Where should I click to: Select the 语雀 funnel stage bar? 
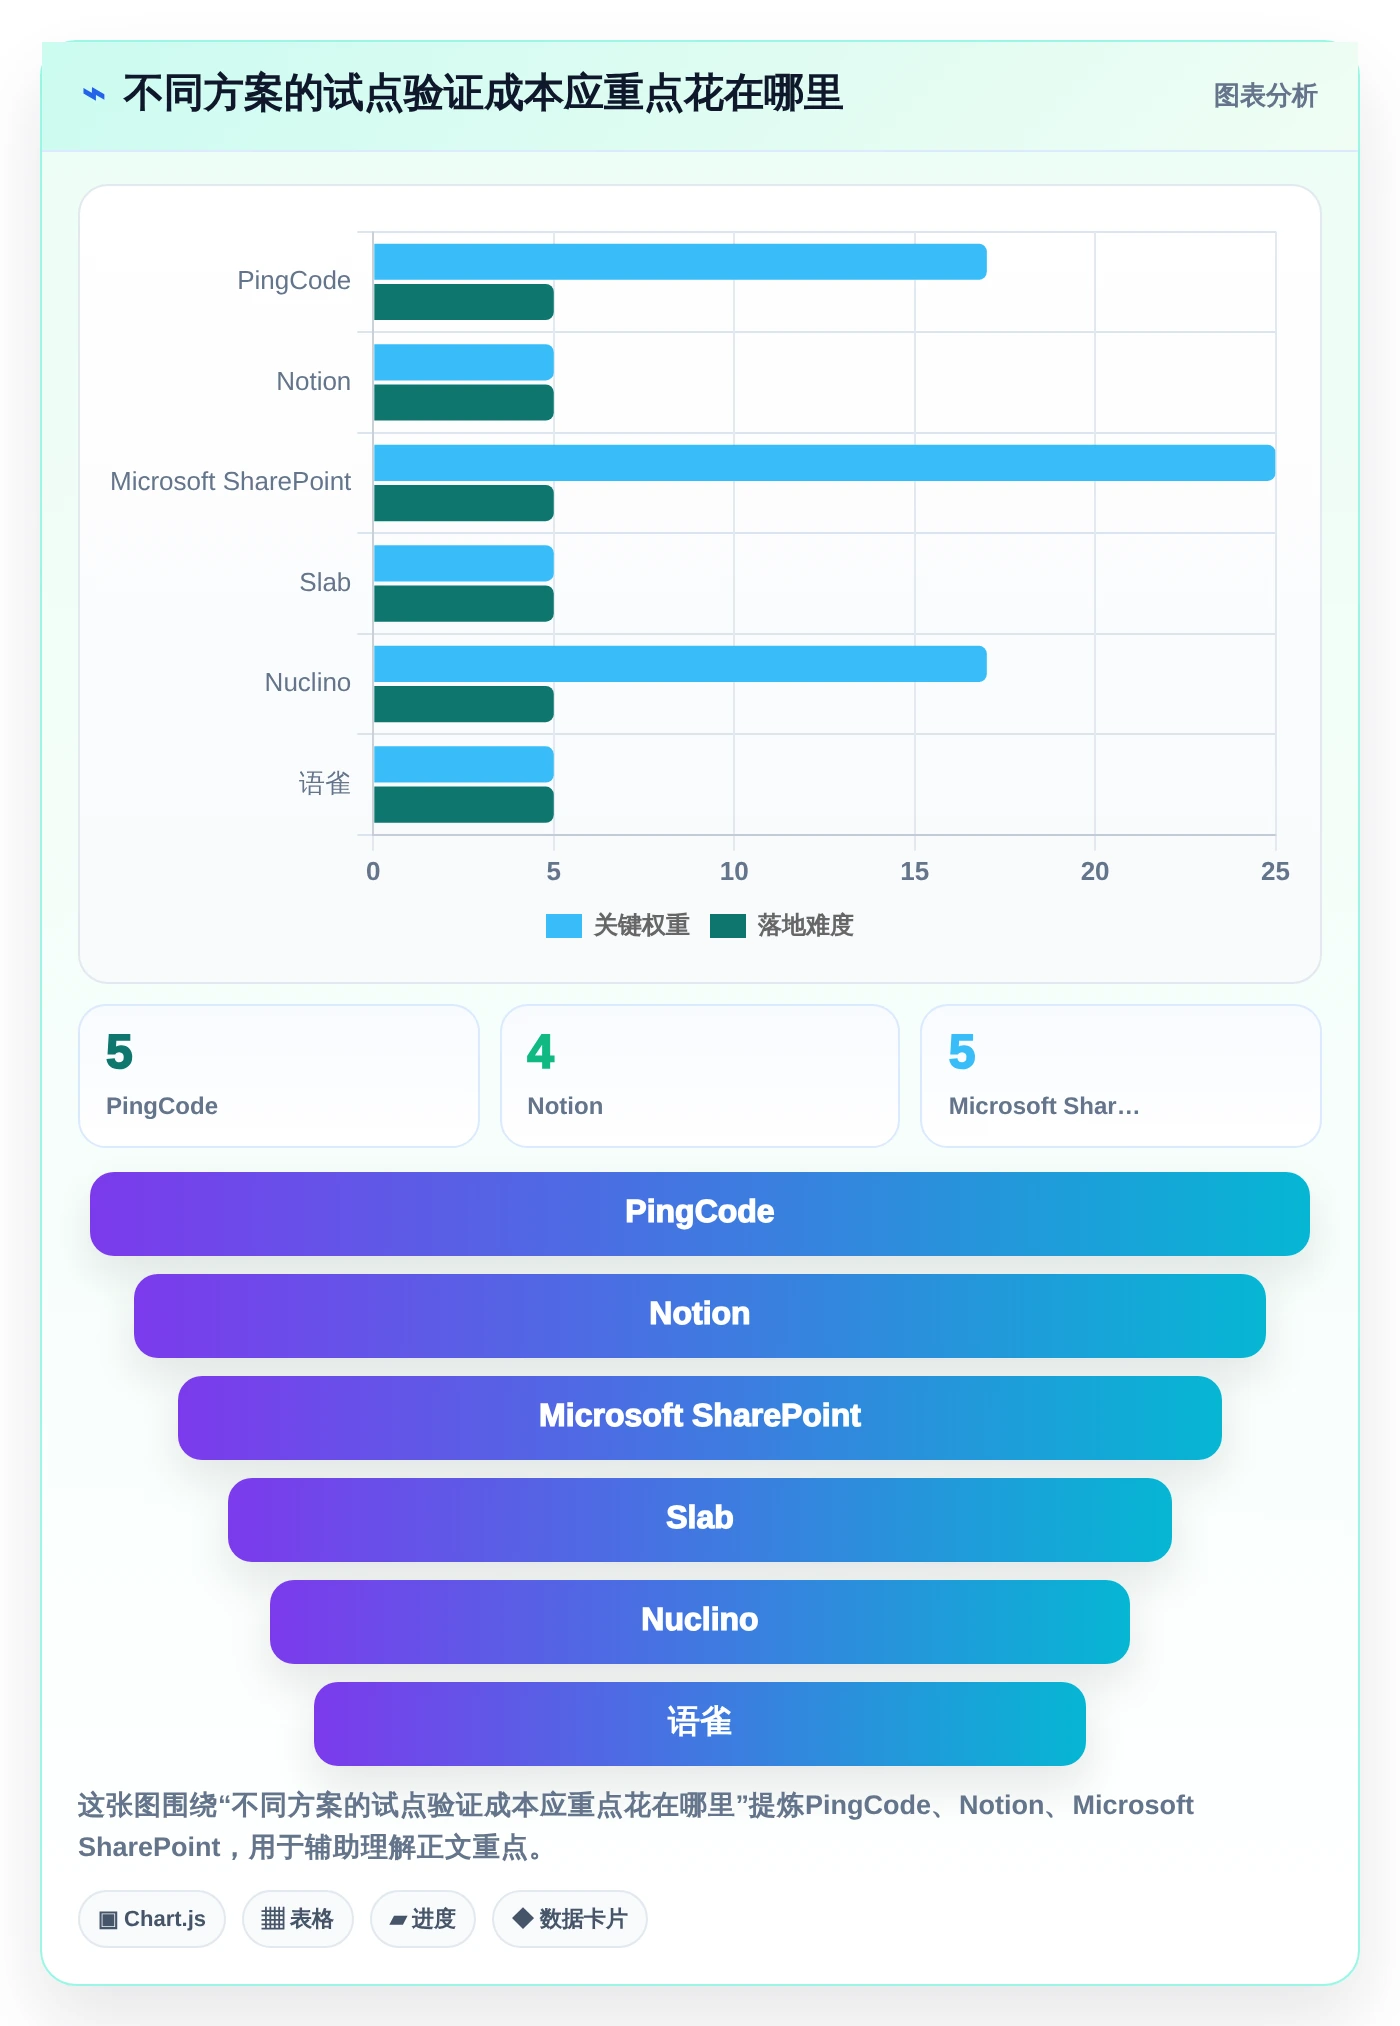[700, 1724]
